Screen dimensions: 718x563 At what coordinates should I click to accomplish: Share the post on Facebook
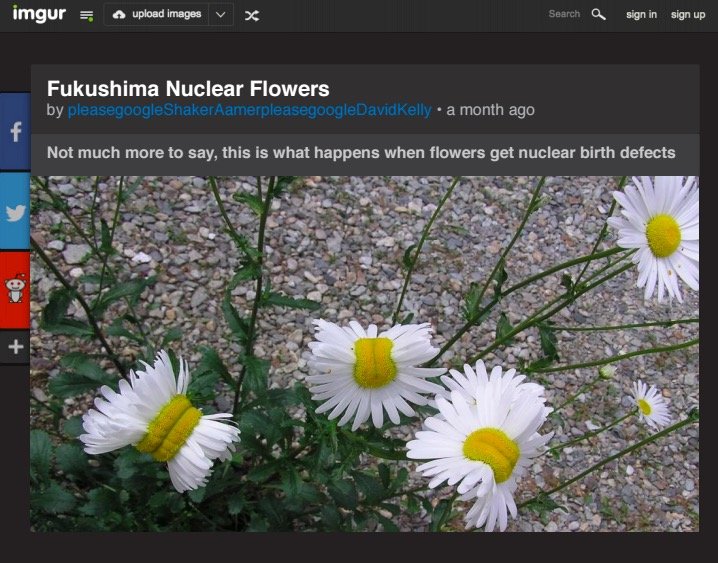pos(14,132)
